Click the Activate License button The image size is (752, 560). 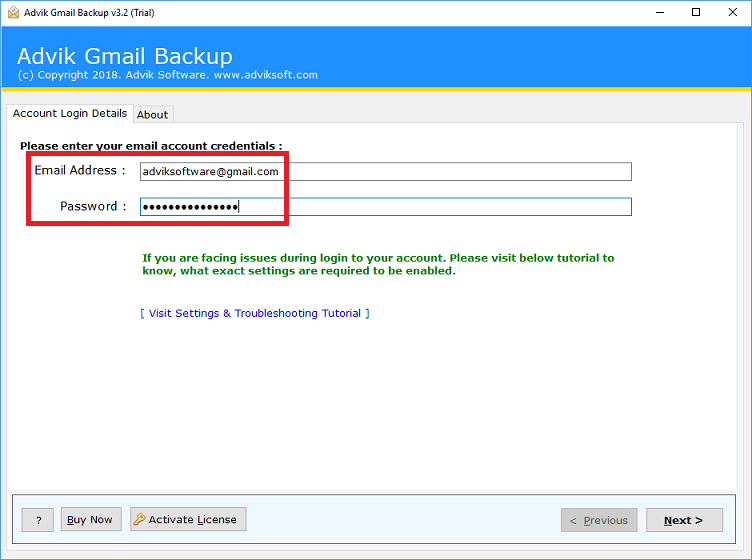188,519
